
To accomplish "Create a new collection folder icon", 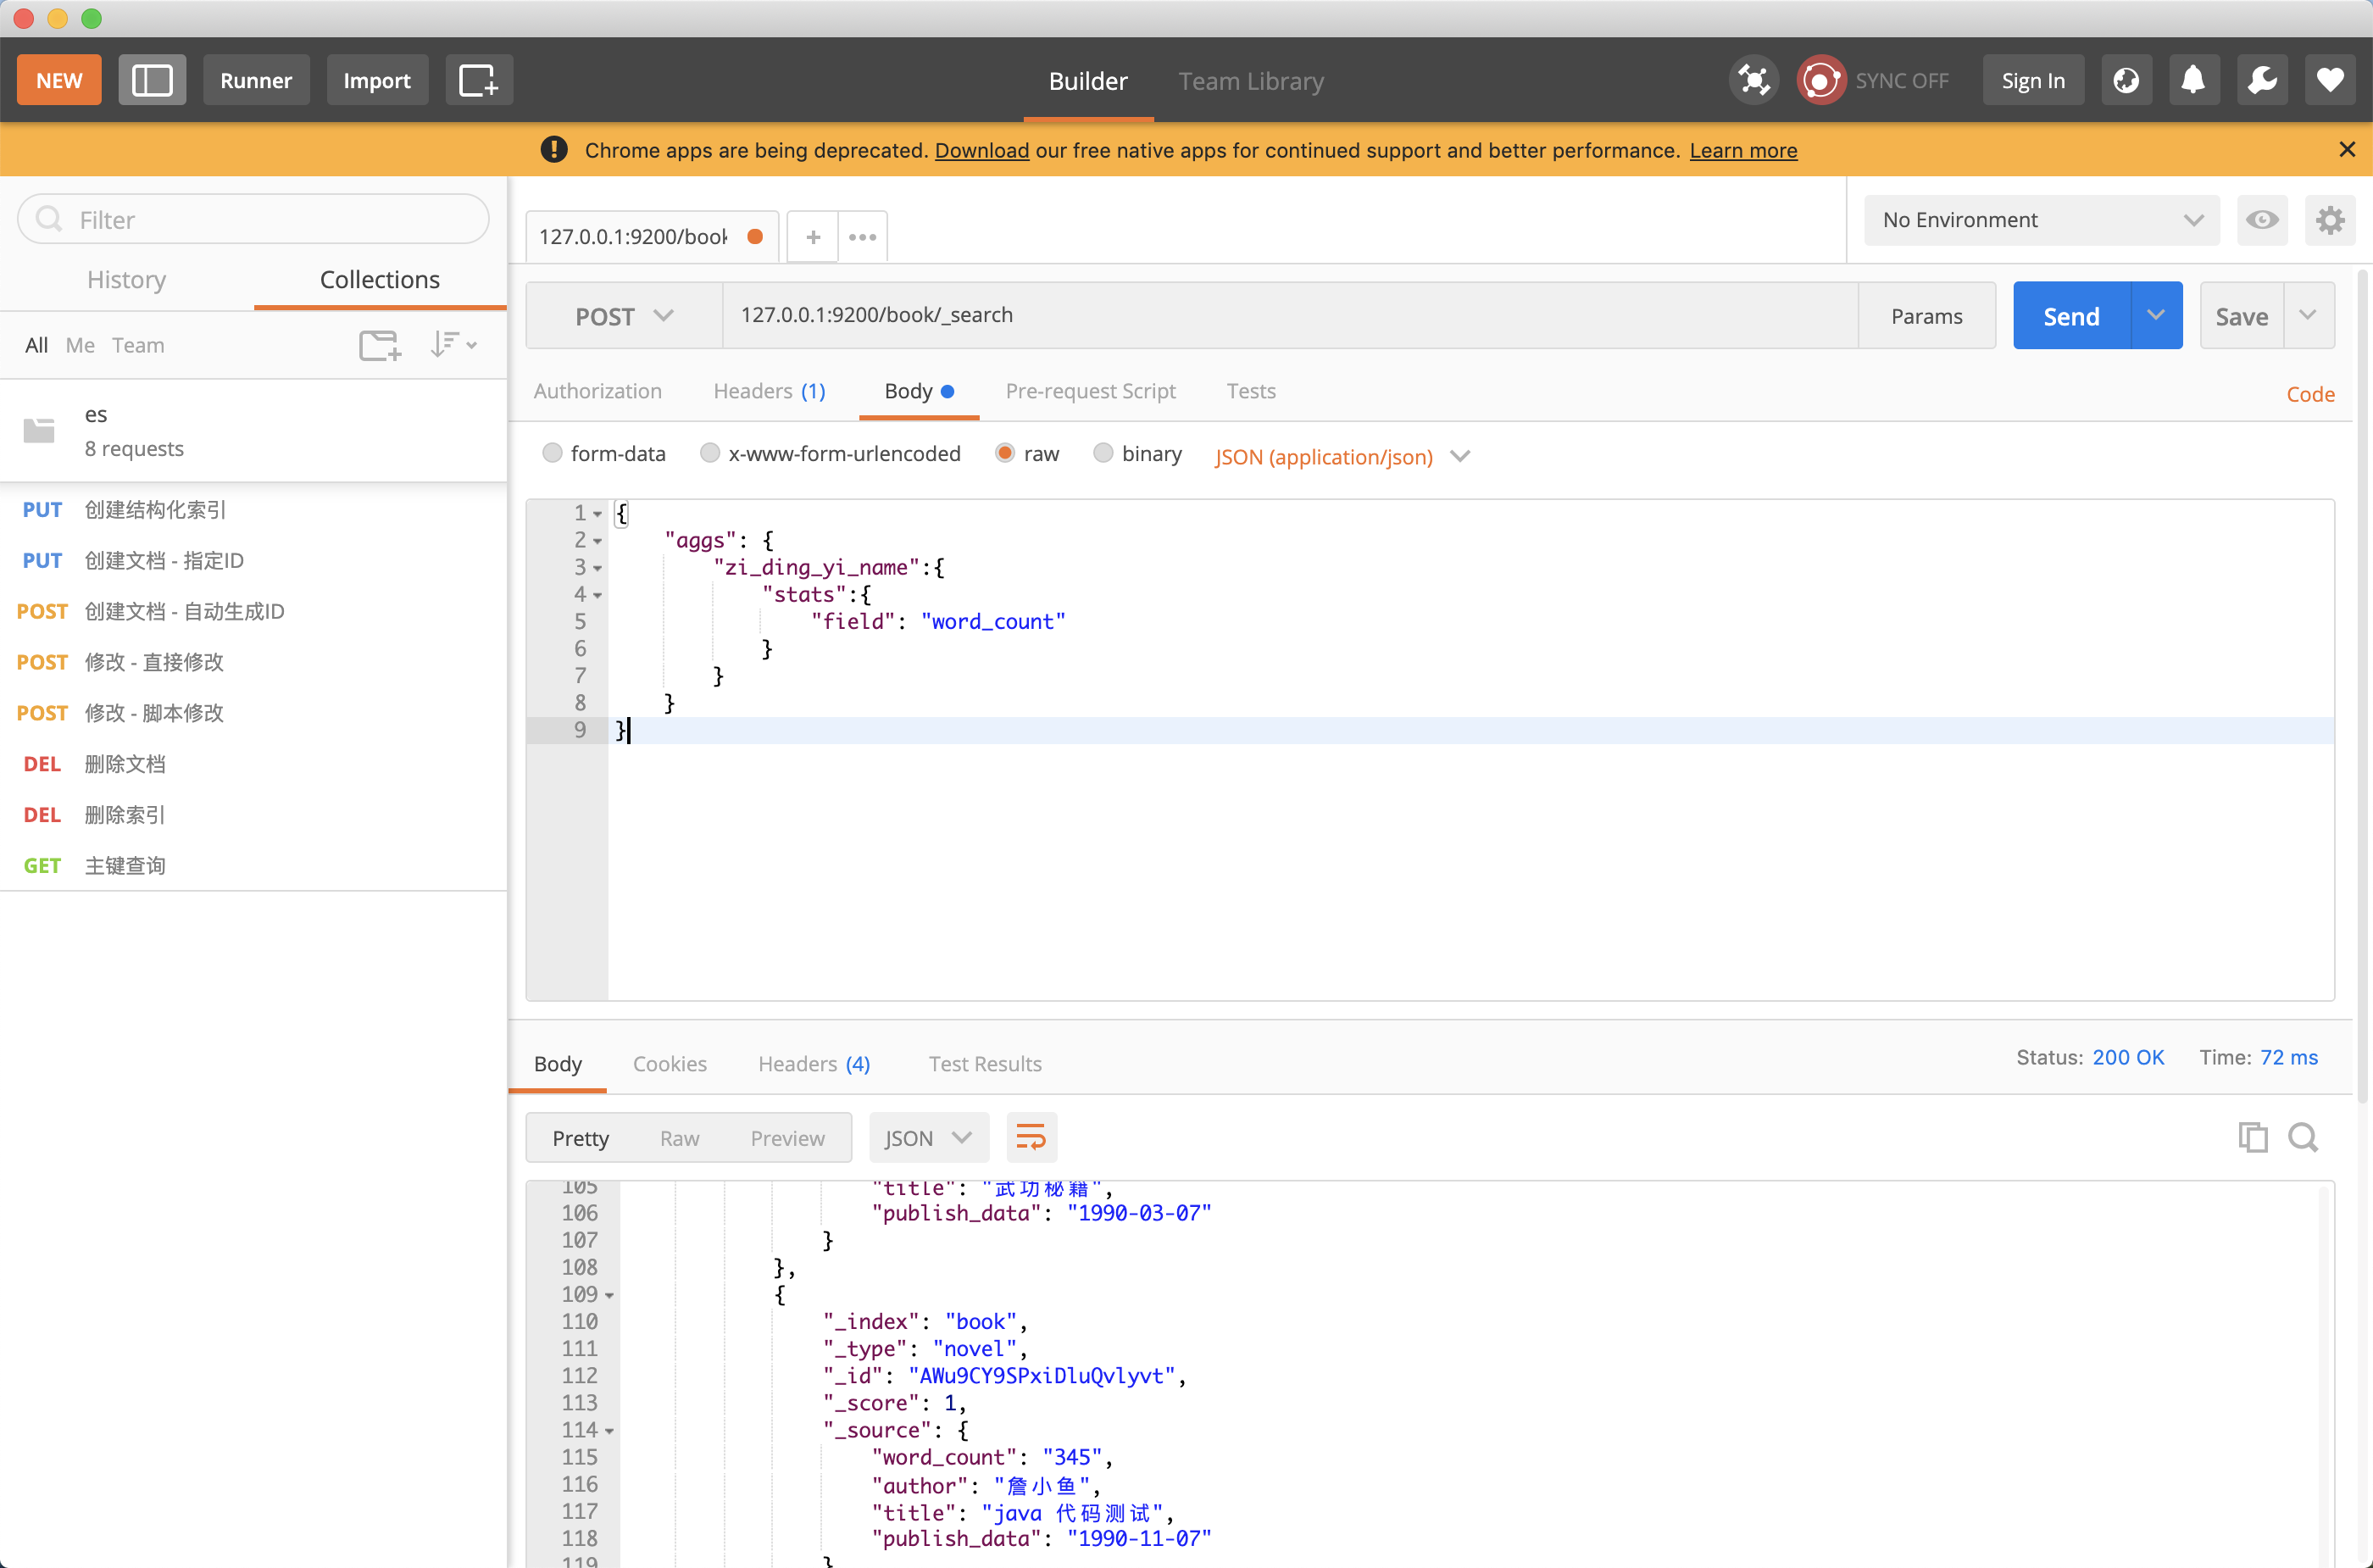I will click(x=379, y=345).
